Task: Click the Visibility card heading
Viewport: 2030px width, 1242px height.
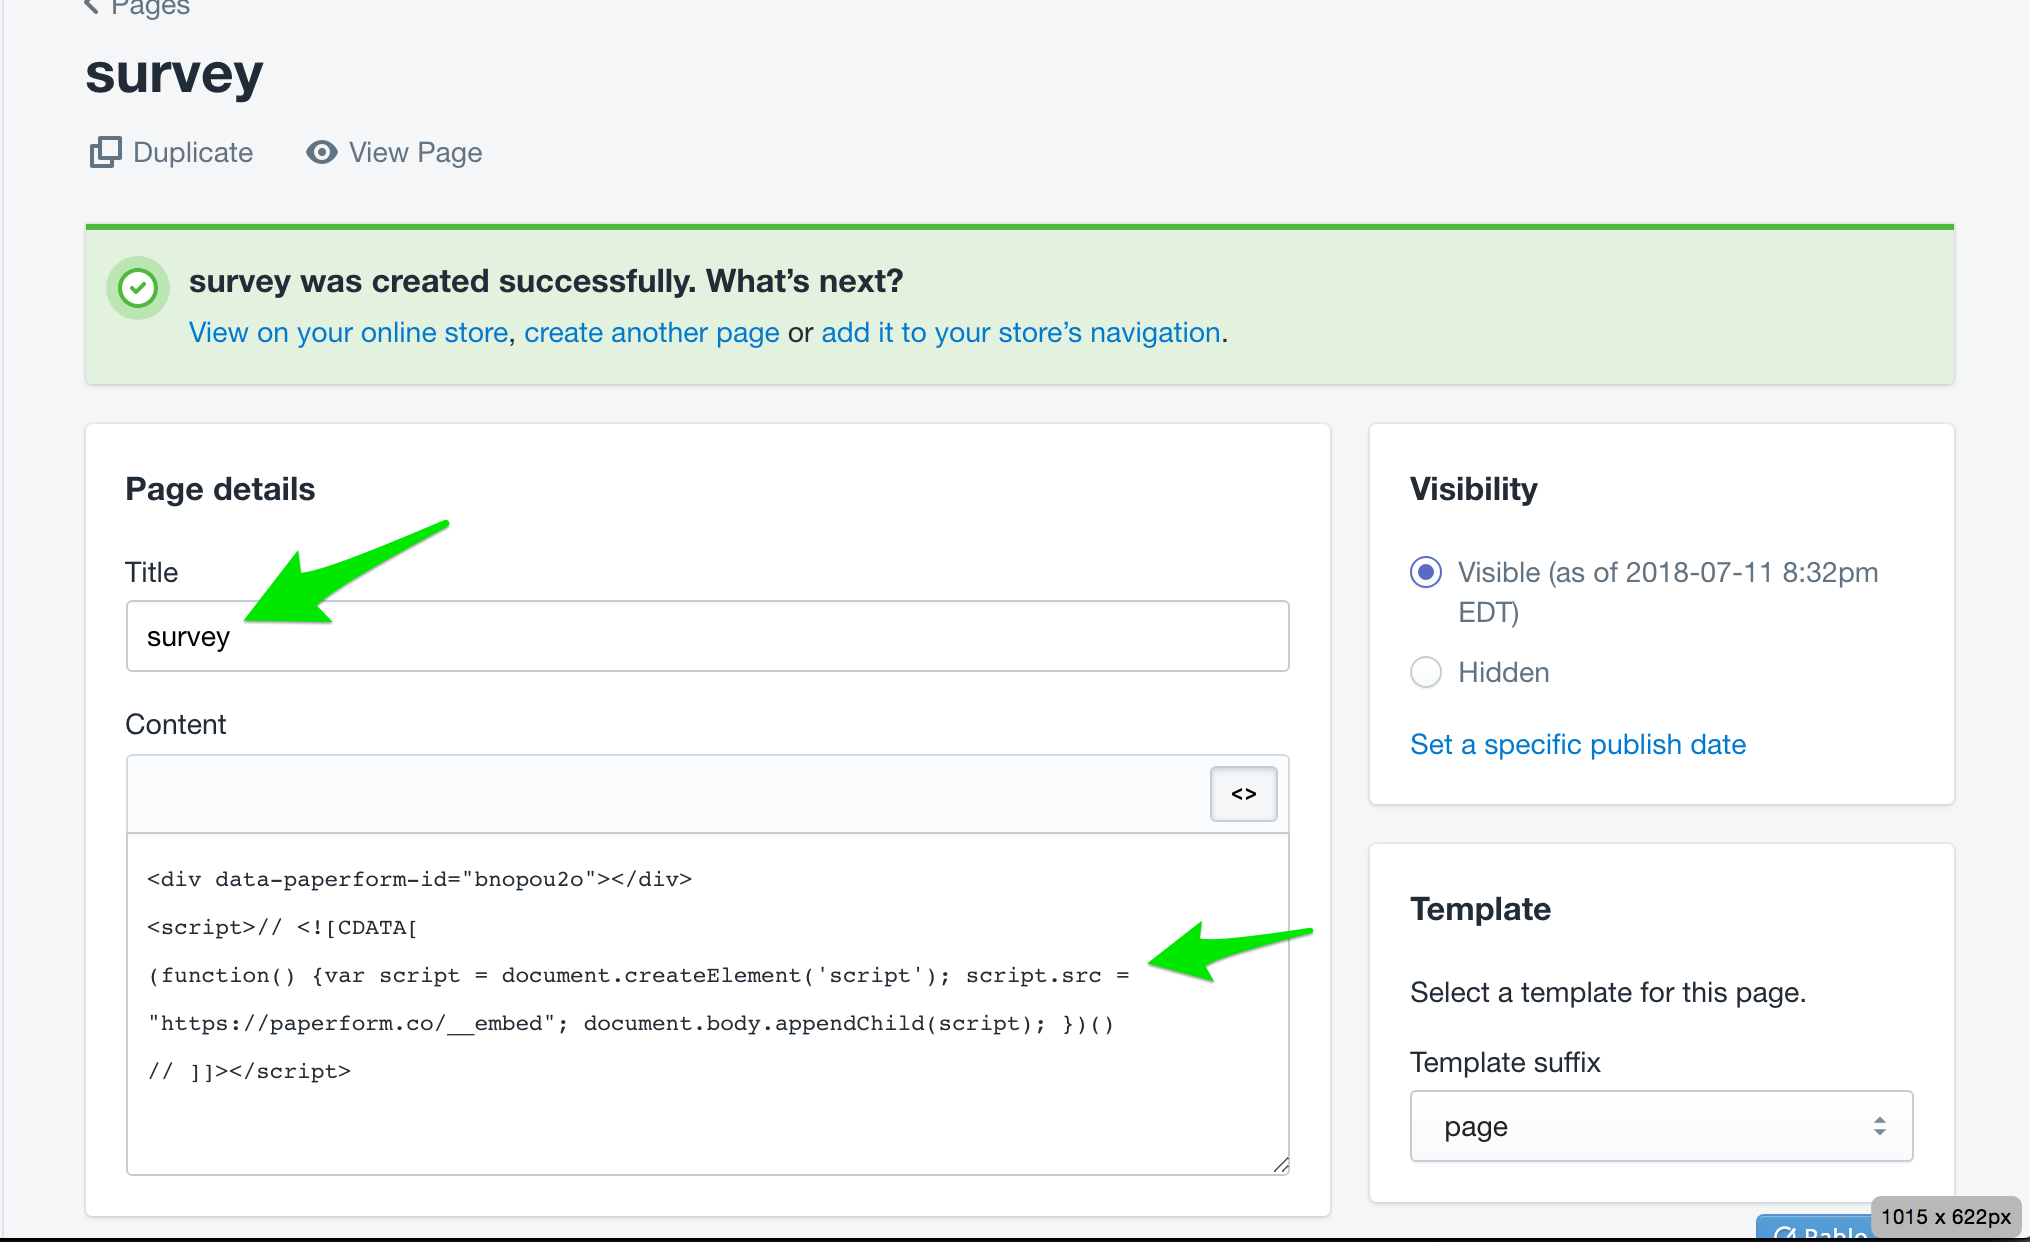Action: tap(1473, 489)
